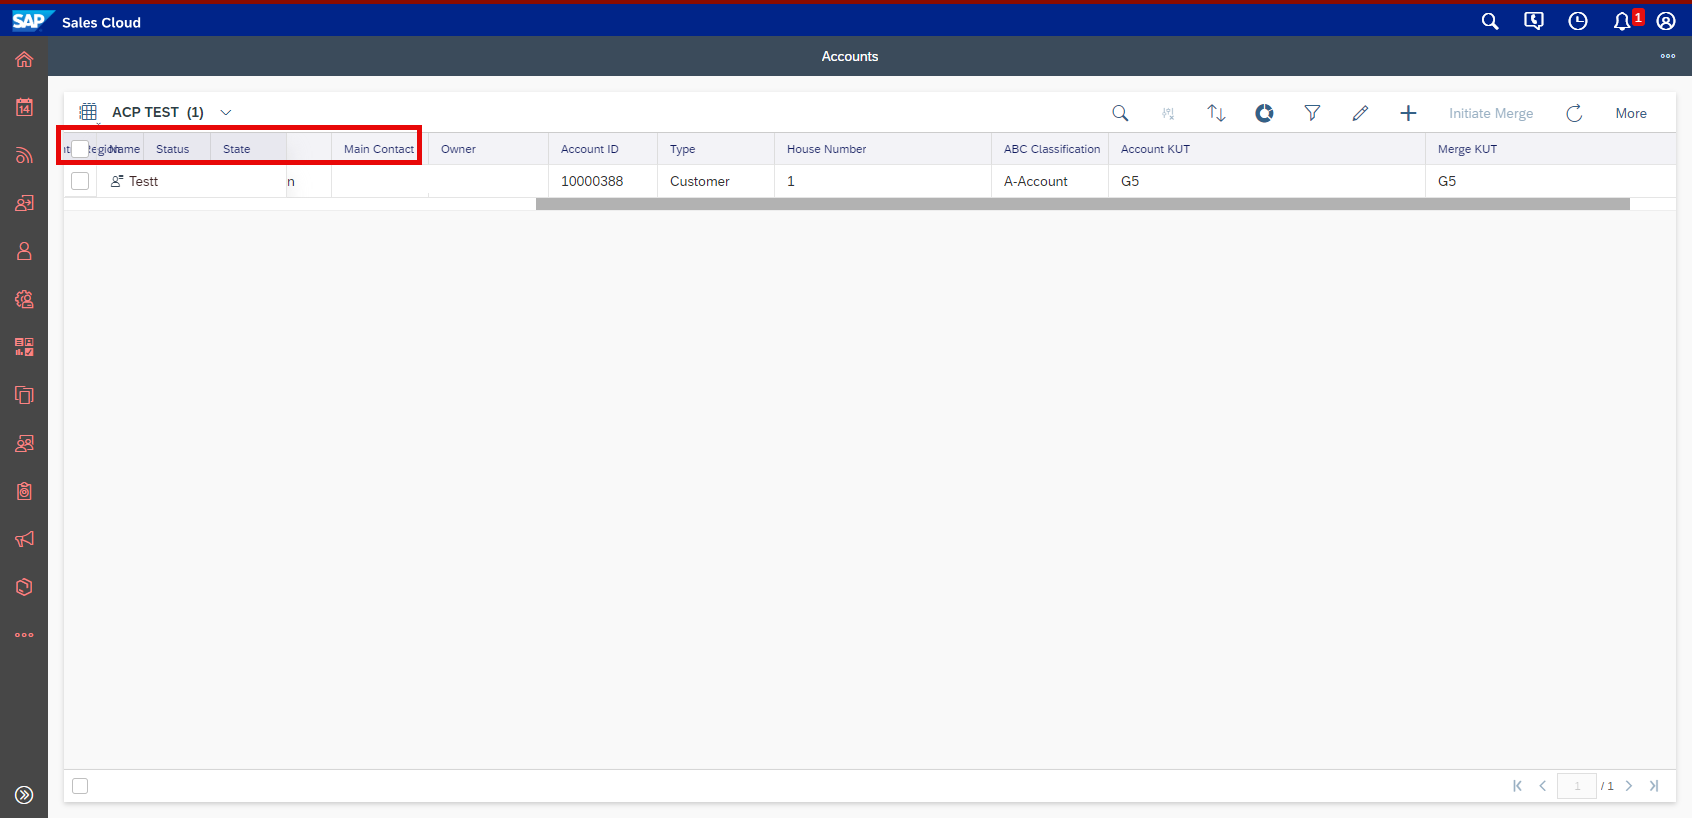Open the sort arrows option
1692x818 pixels.
[1216, 113]
